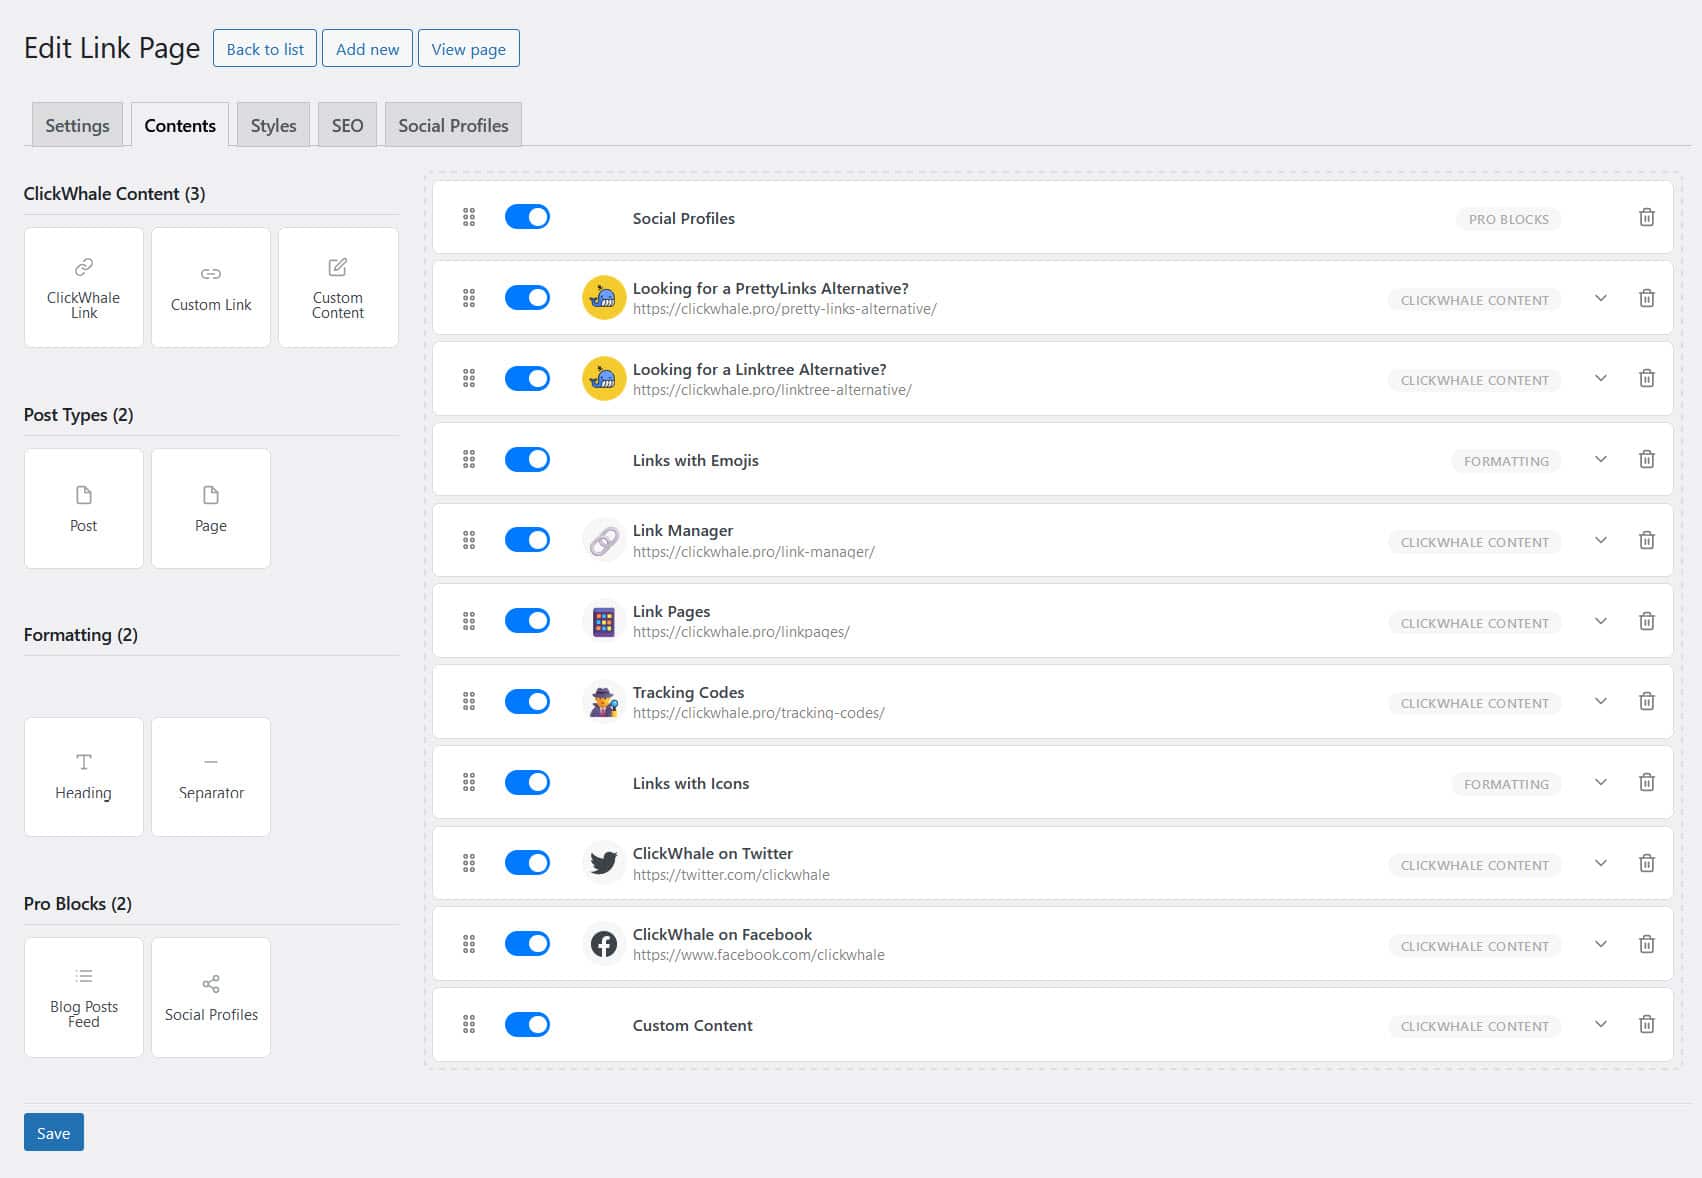
Task: Turn off the Tracking Codes toggle
Action: pos(527,702)
